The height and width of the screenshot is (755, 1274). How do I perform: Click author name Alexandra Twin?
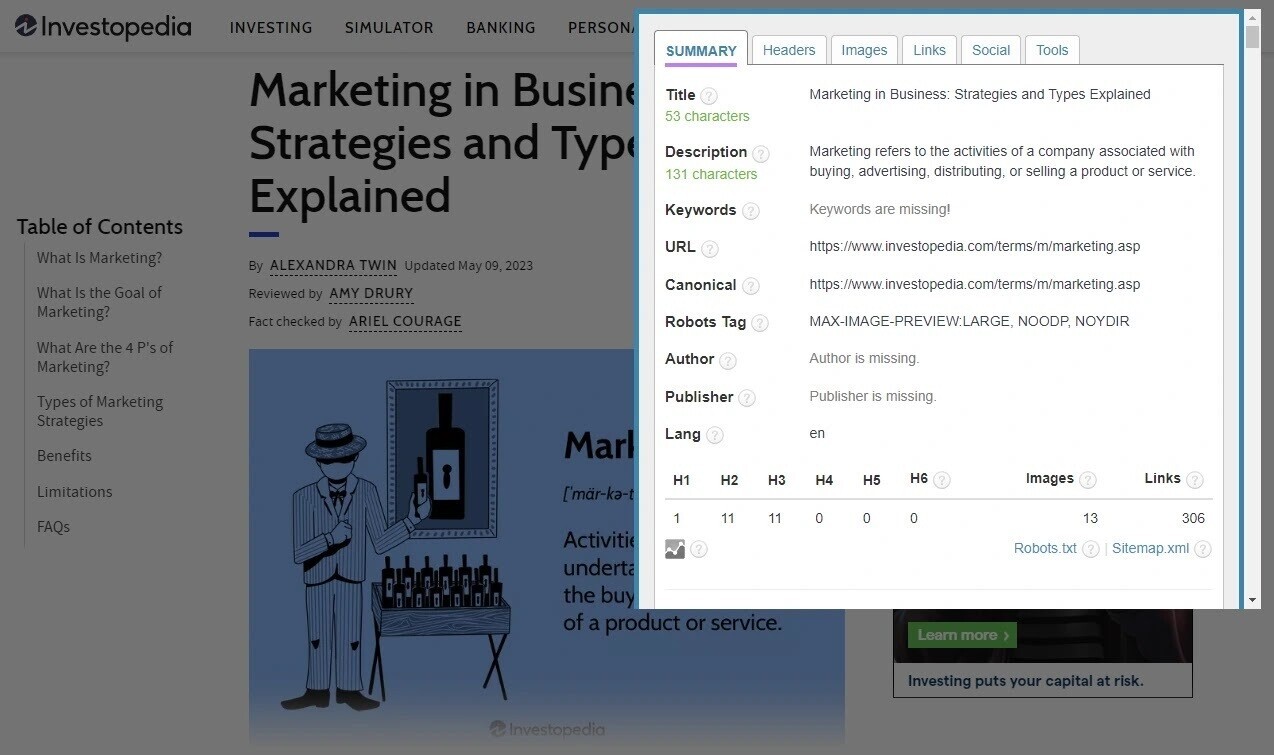pyautogui.click(x=333, y=266)
